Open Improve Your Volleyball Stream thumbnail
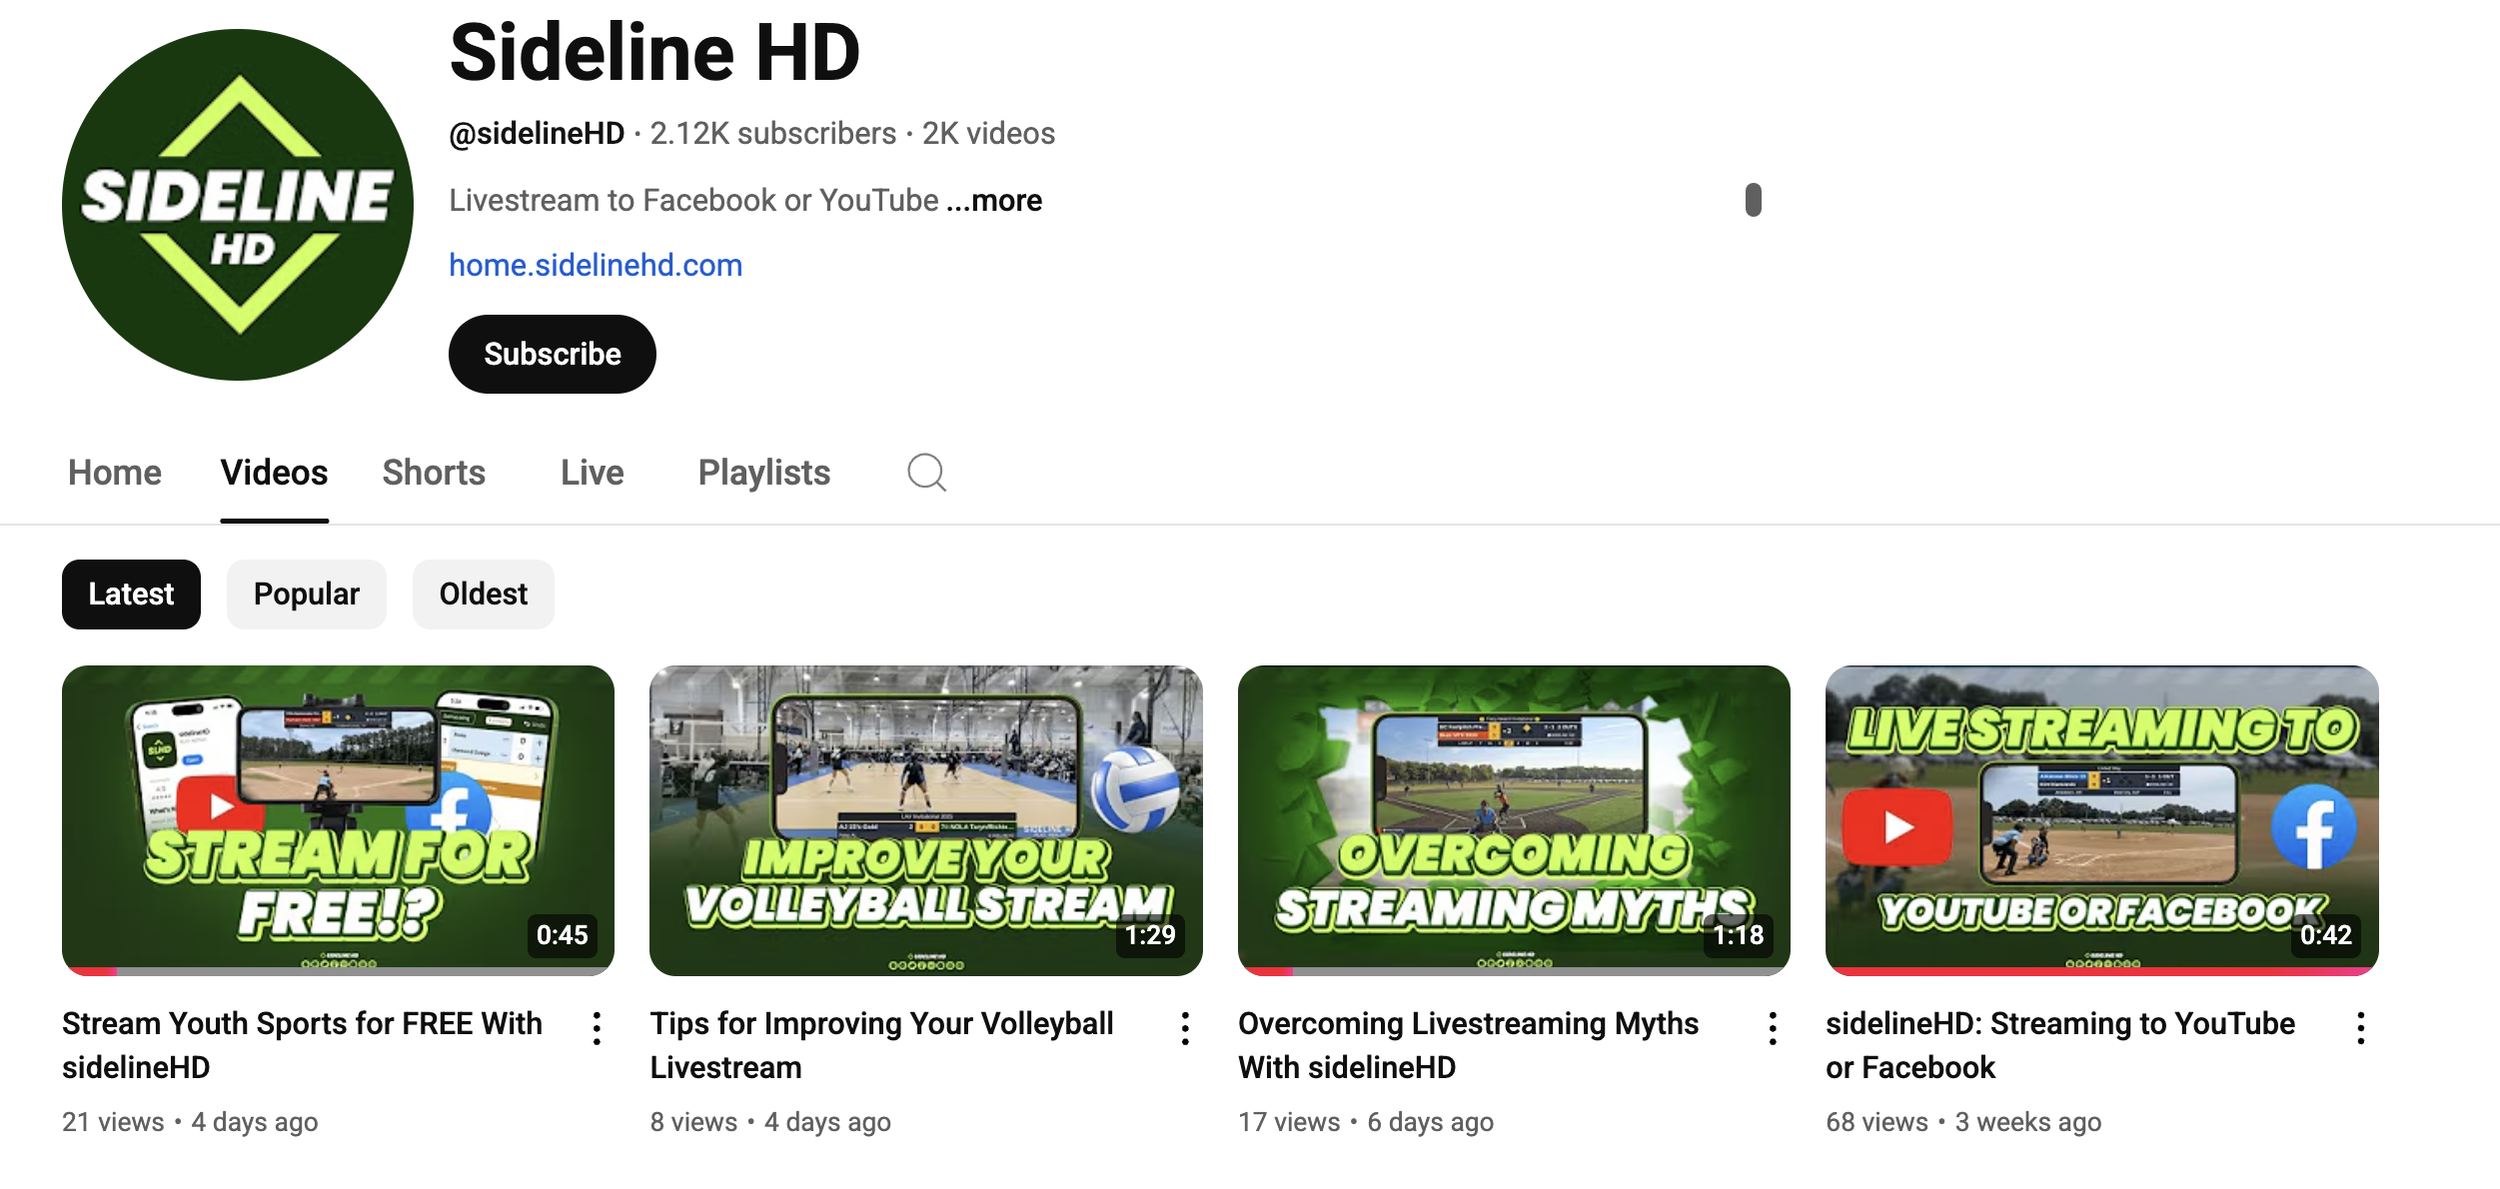The width and height of the screenshot is (2500, 1189). 925,820
